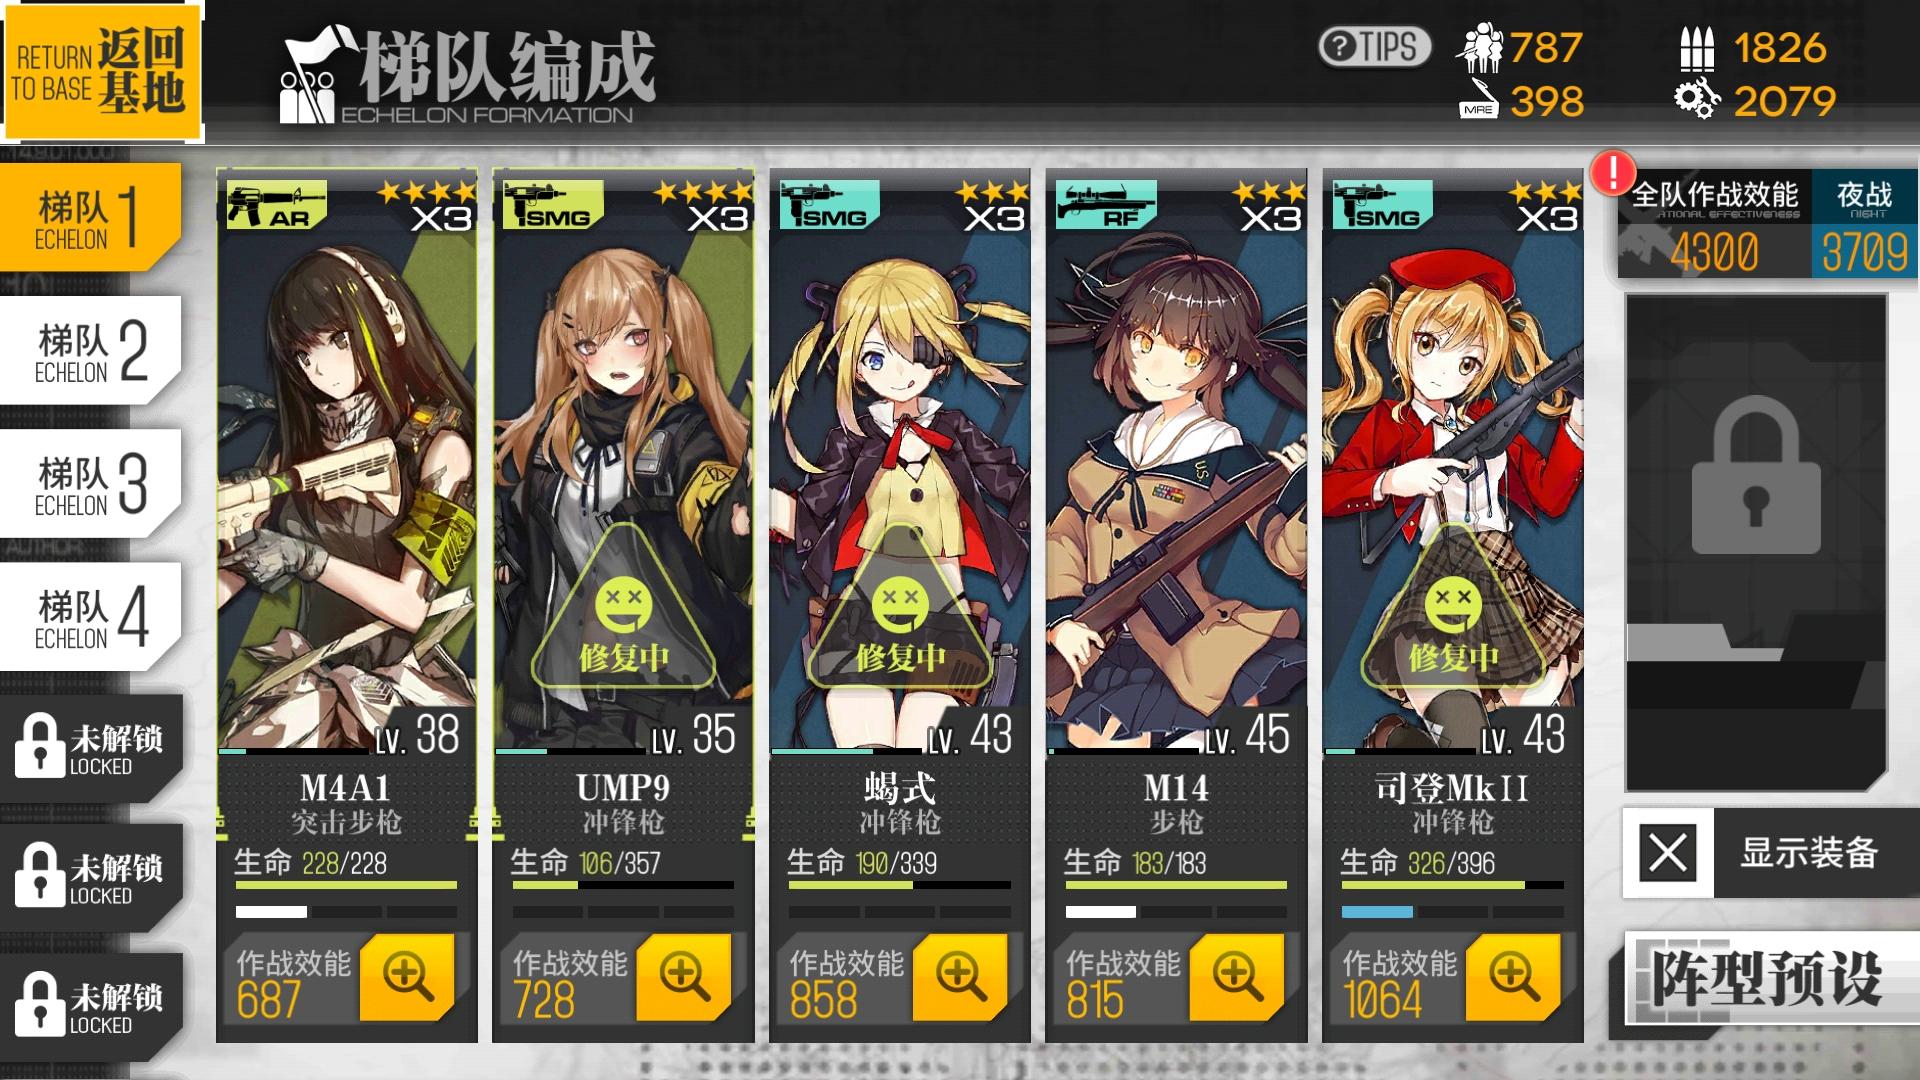Click first 未解锁 LOCKED echelon slot
The height and width of the screenshot is (1080, 1920).
(x=90, y=748)
